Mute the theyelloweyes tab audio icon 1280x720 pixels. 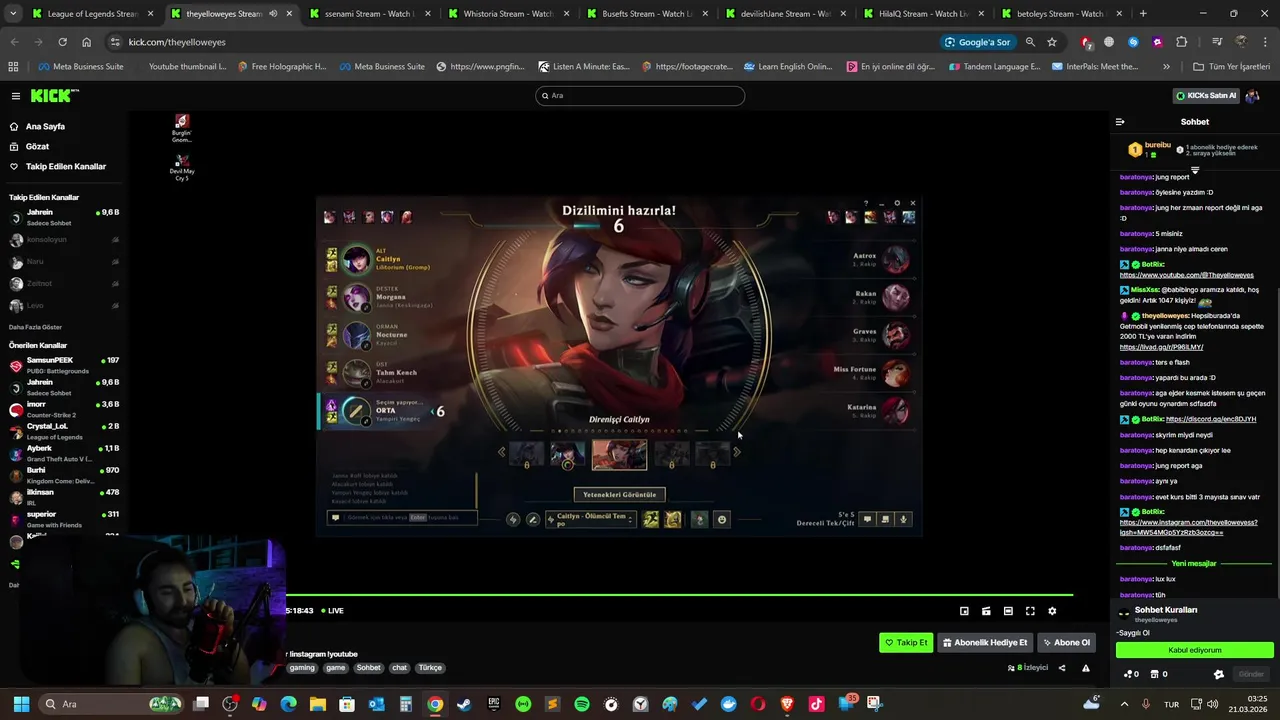272,14
